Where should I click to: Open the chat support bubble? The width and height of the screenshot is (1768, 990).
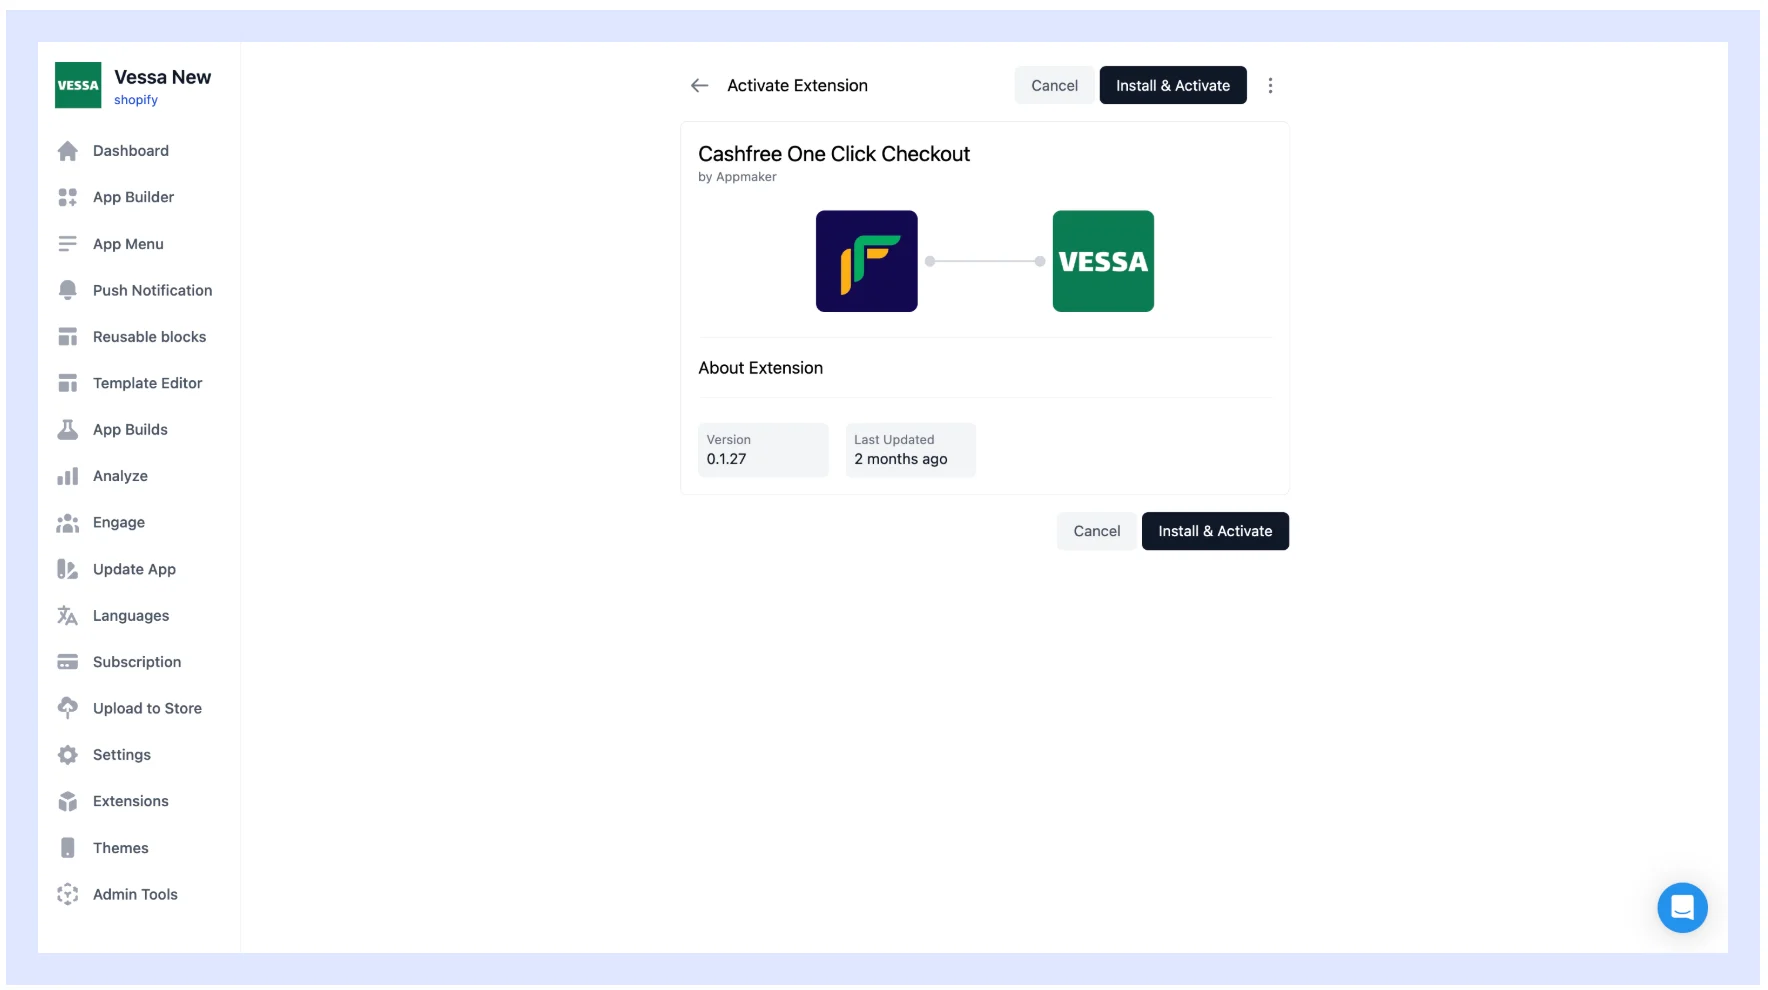coord(1682,907)
